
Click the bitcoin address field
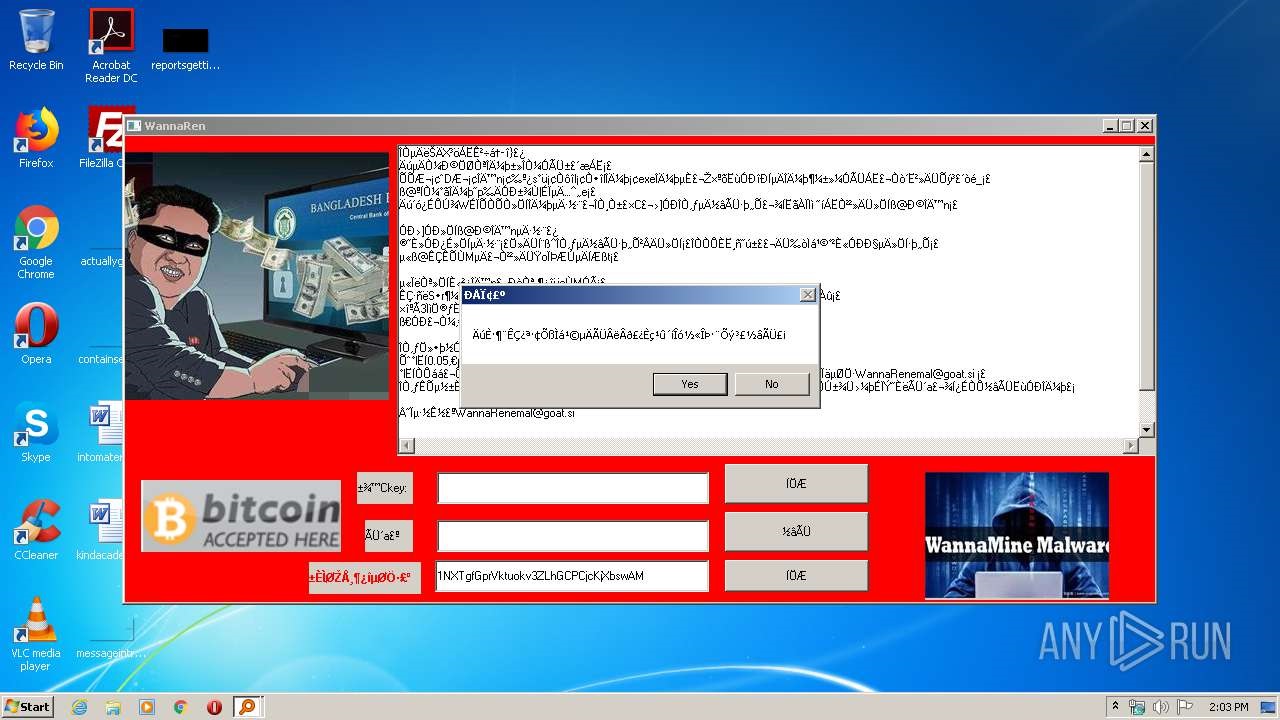pos(573,576)
